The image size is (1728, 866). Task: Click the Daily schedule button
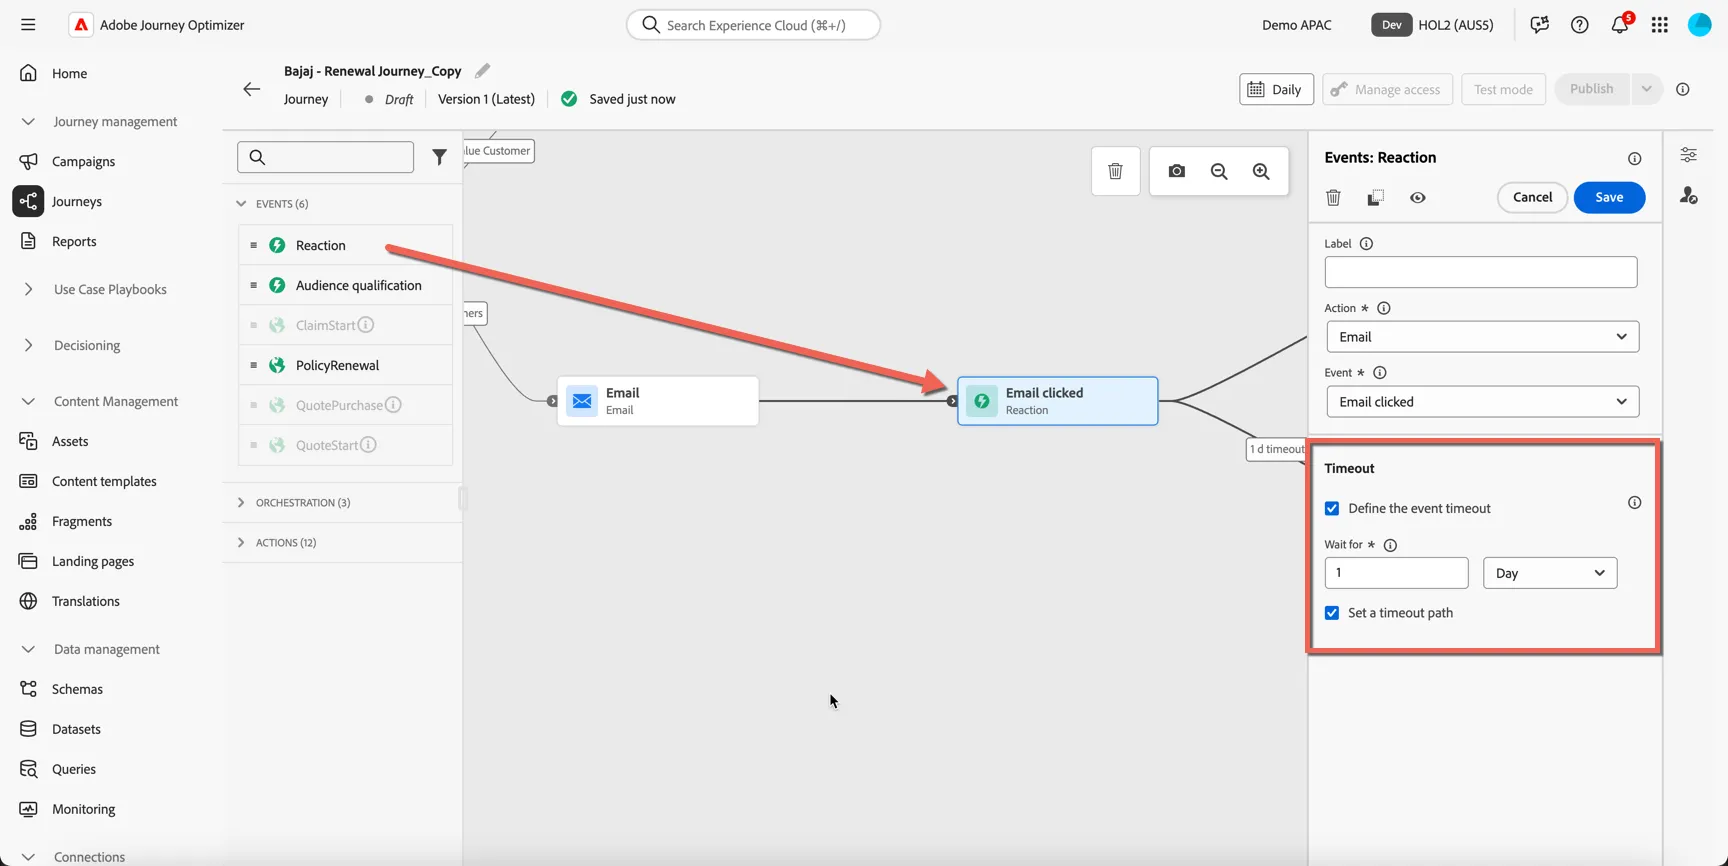pos(1276,89)
